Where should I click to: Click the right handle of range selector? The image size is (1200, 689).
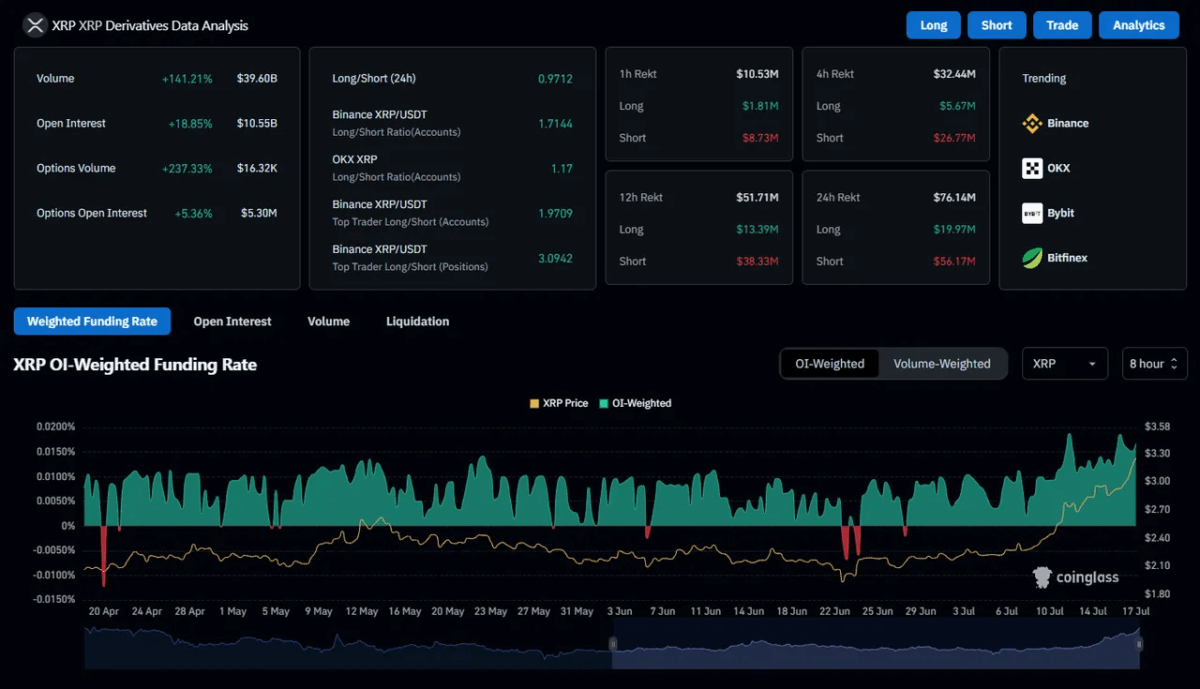1140,645
